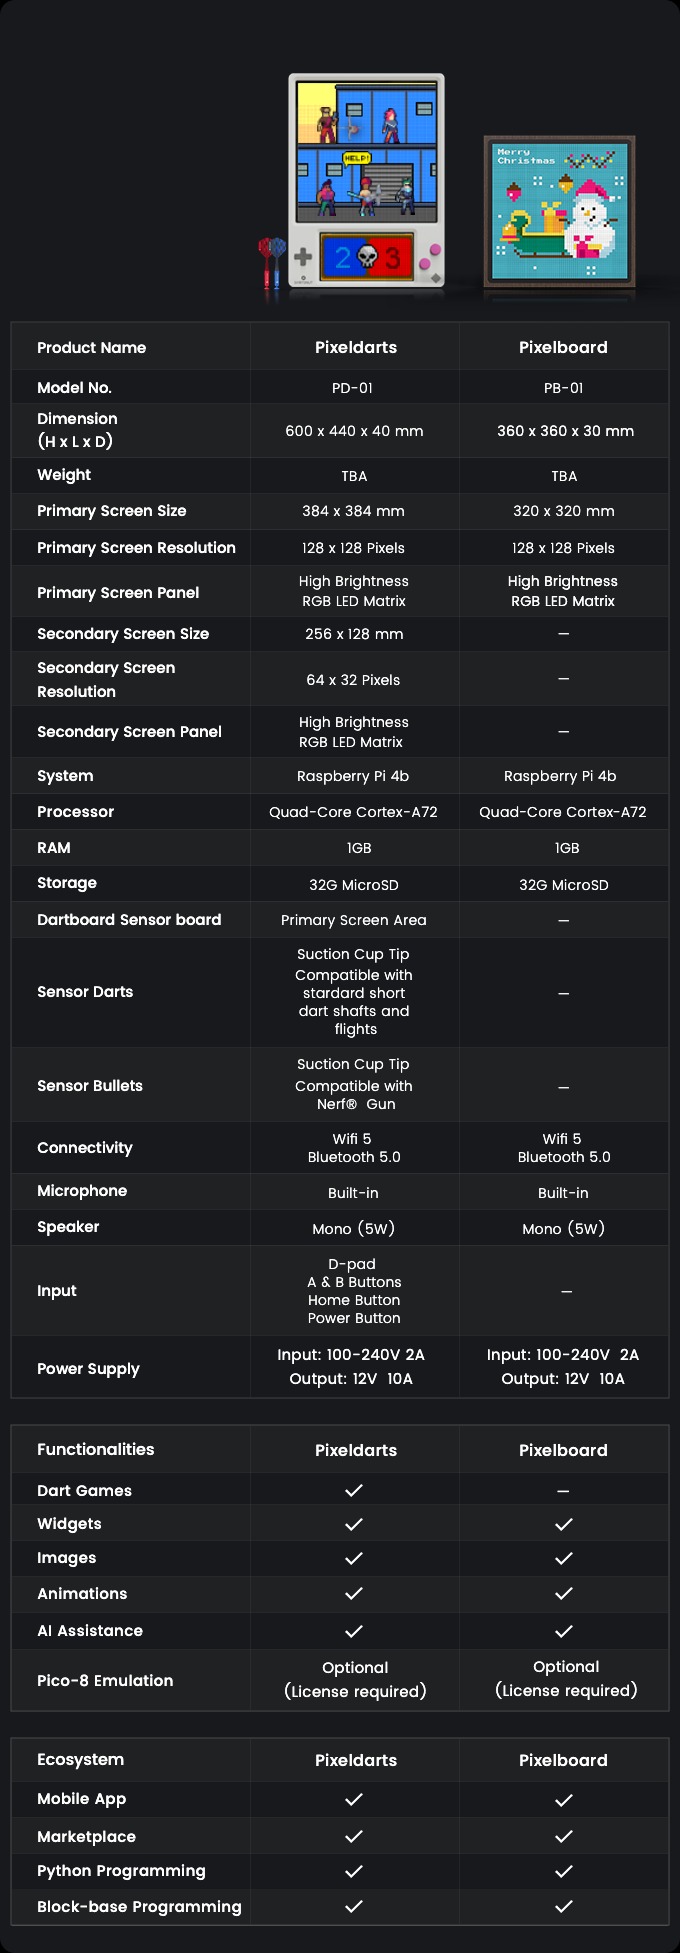Click the Pixeldarts model number PD-01
This screenshot has width=680, height=1953.
pos(353,388)
